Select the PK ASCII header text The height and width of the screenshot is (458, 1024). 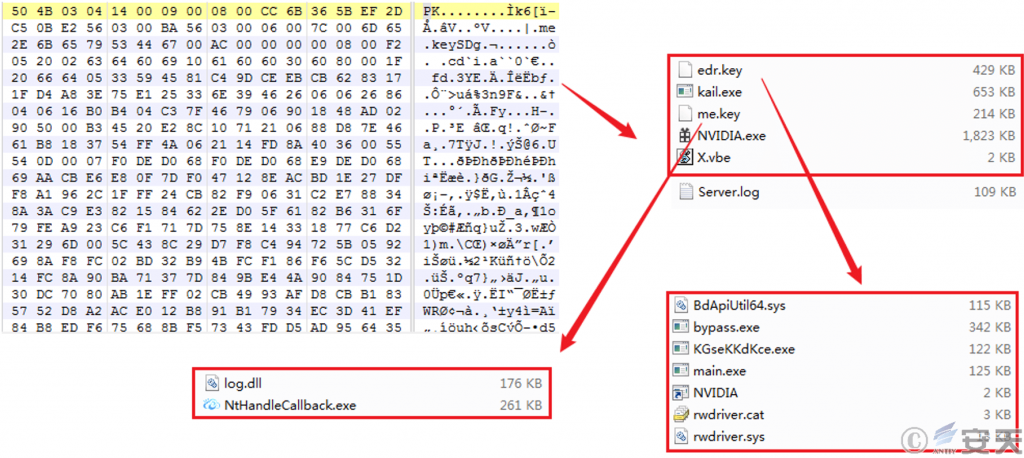point(431,12)
